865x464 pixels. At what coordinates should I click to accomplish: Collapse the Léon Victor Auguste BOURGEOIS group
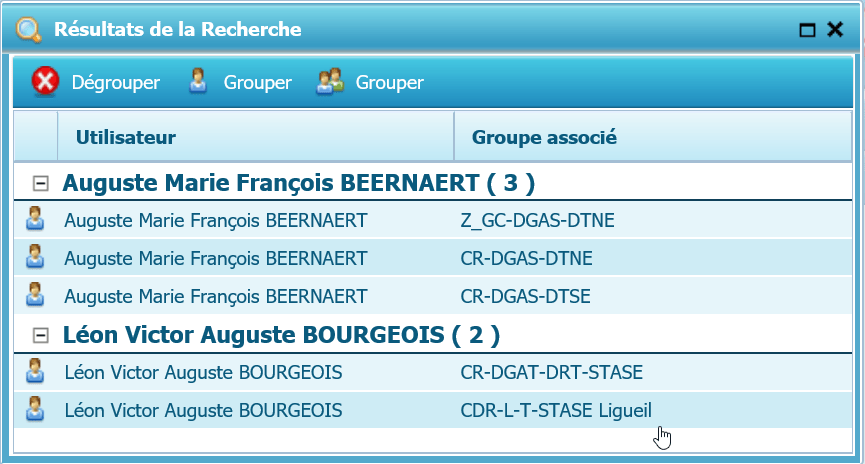[41, 335]
